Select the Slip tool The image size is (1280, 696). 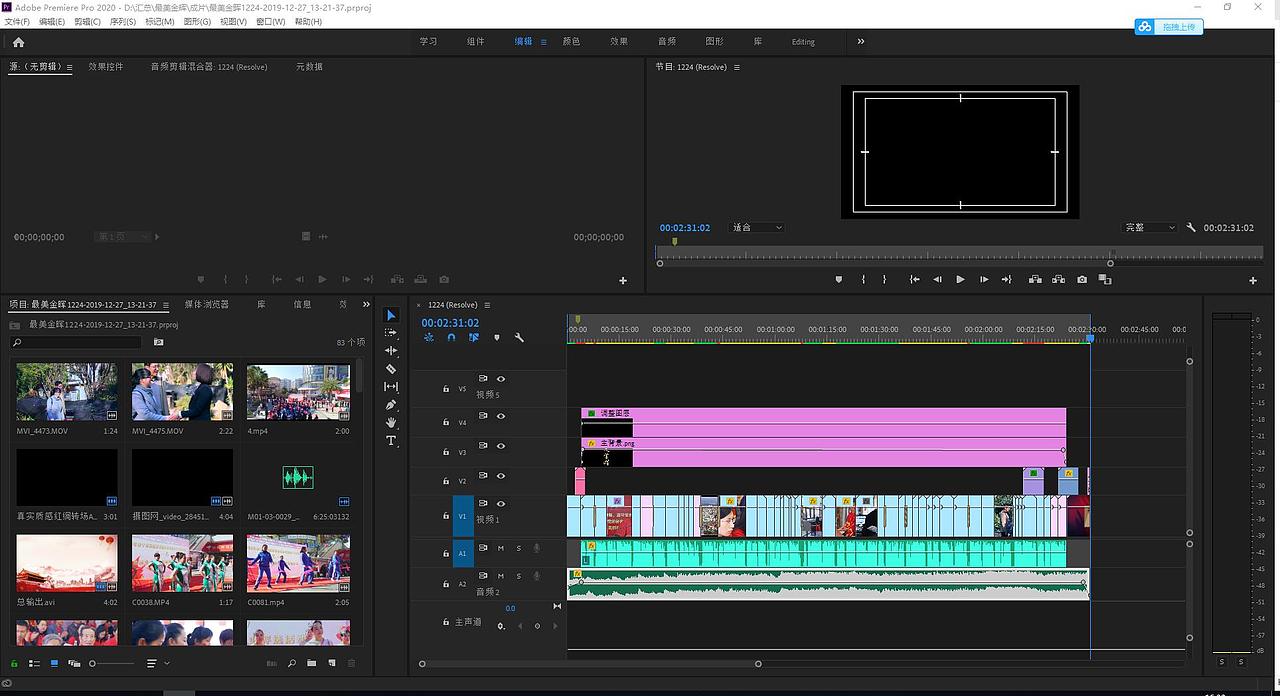click(x=391, y=387)
